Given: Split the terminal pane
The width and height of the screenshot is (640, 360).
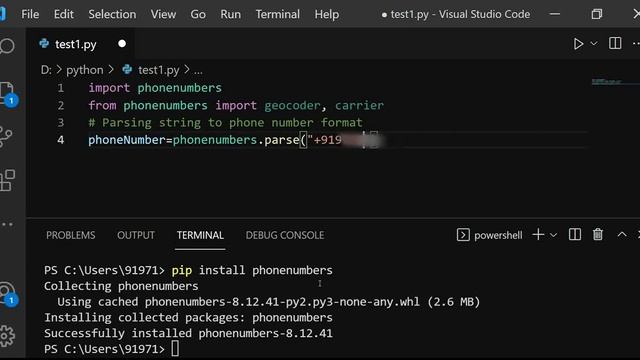Looking at the screenshot, I should point(575,235).
